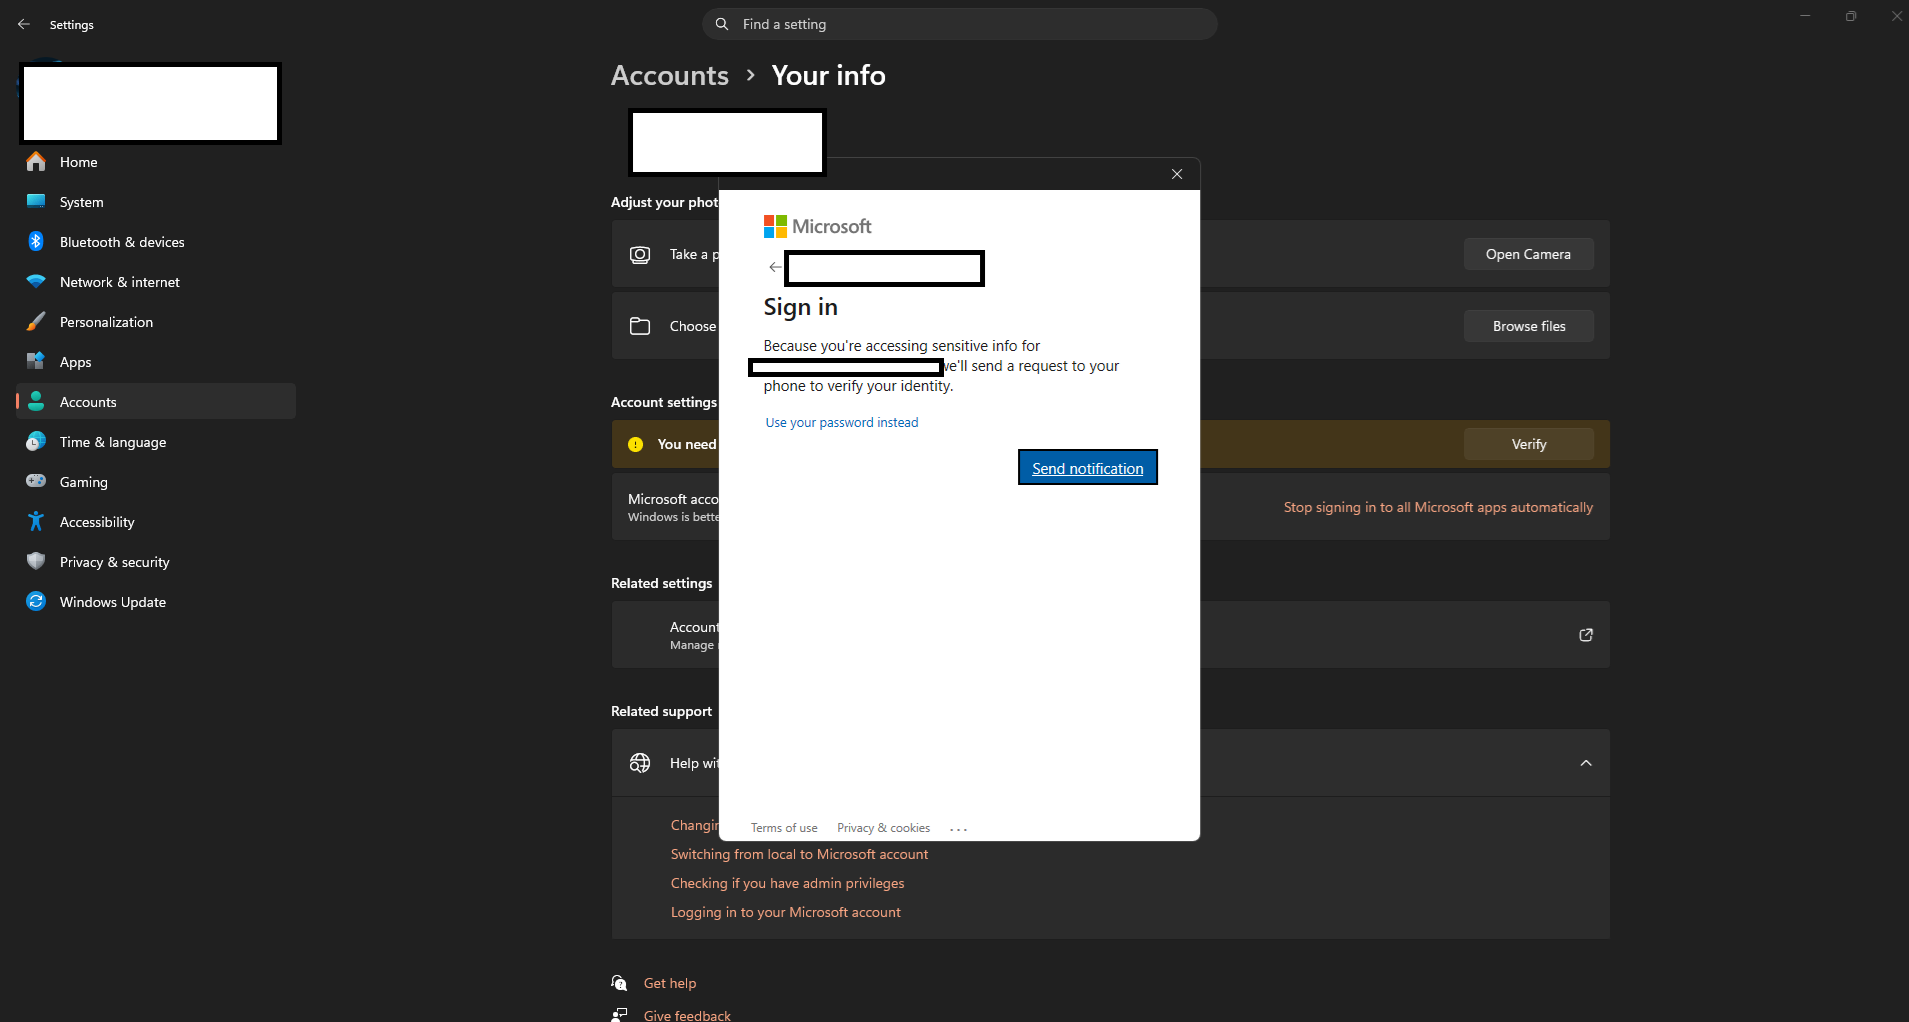
Task: Click the Time & language globe icon
Action: [36, 442]
